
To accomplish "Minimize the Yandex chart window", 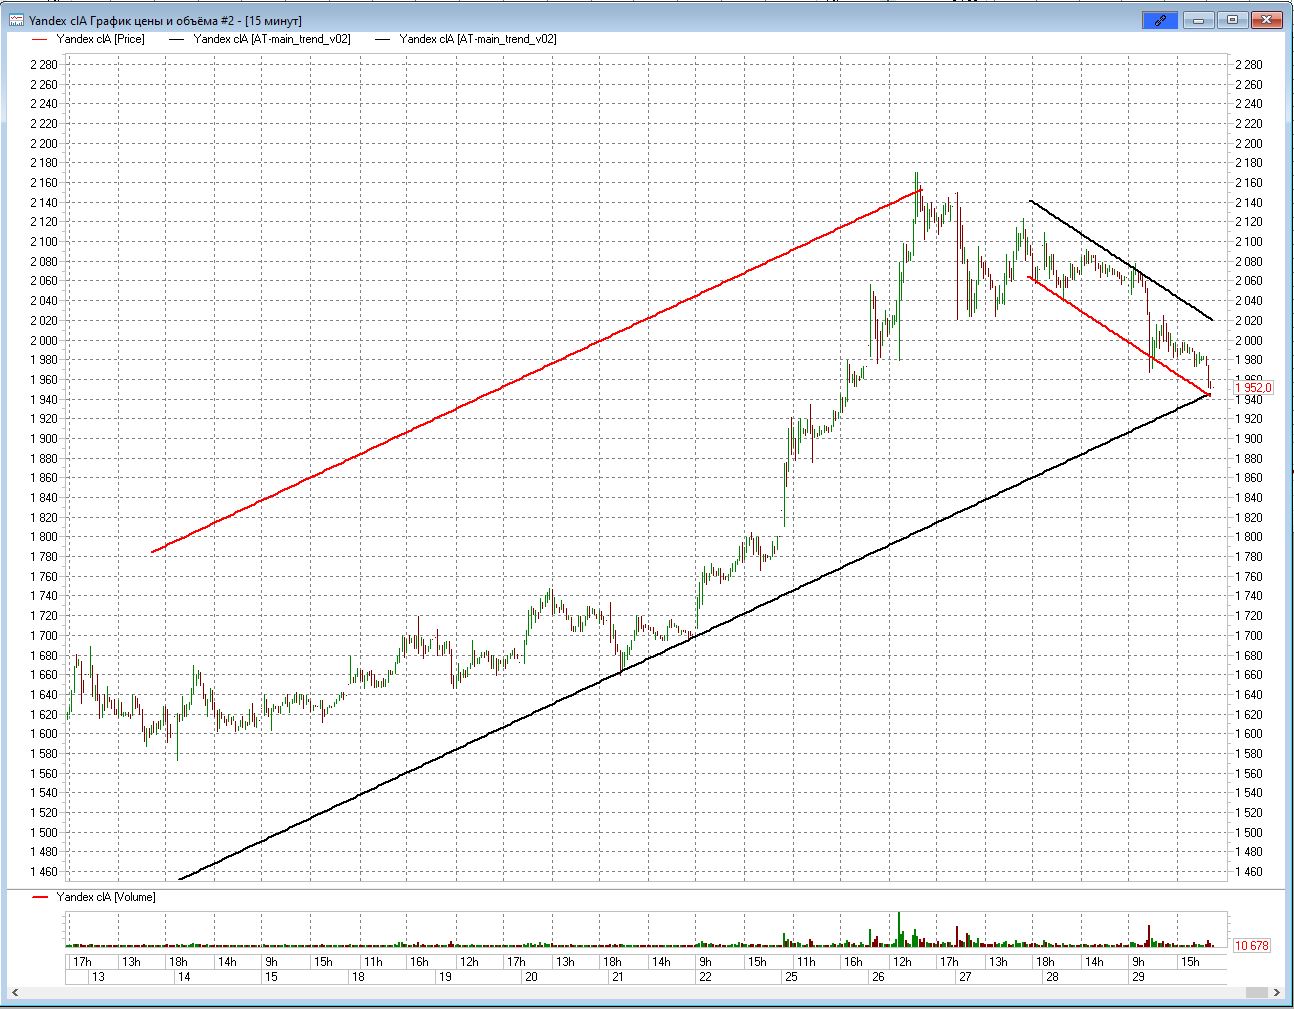I will 1200,20.
